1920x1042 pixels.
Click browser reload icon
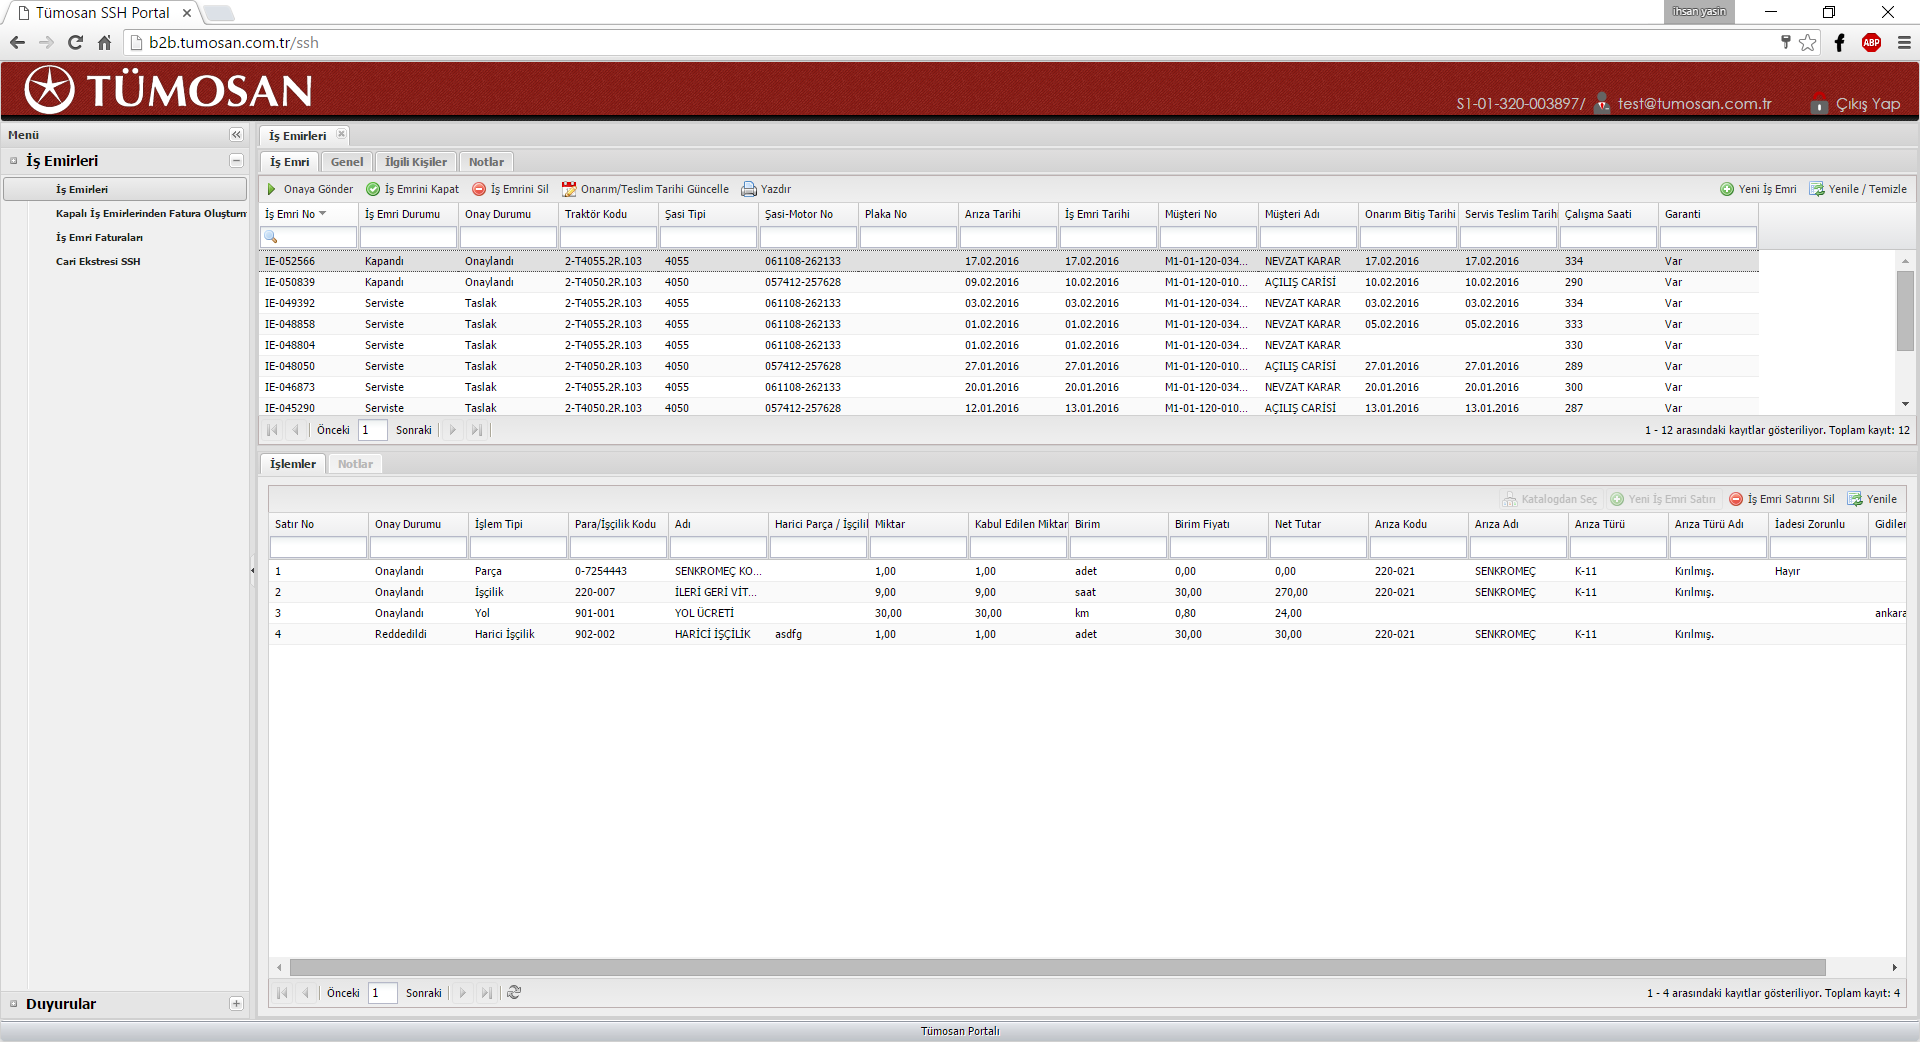click(75, 42)
